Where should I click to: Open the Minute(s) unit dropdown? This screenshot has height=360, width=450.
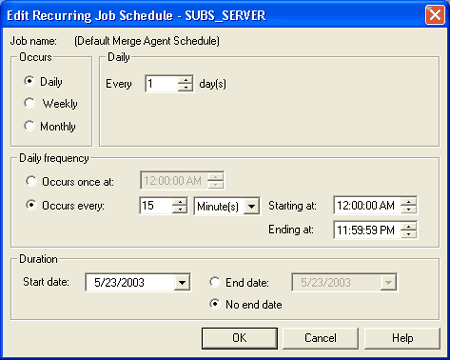point(252,206)
